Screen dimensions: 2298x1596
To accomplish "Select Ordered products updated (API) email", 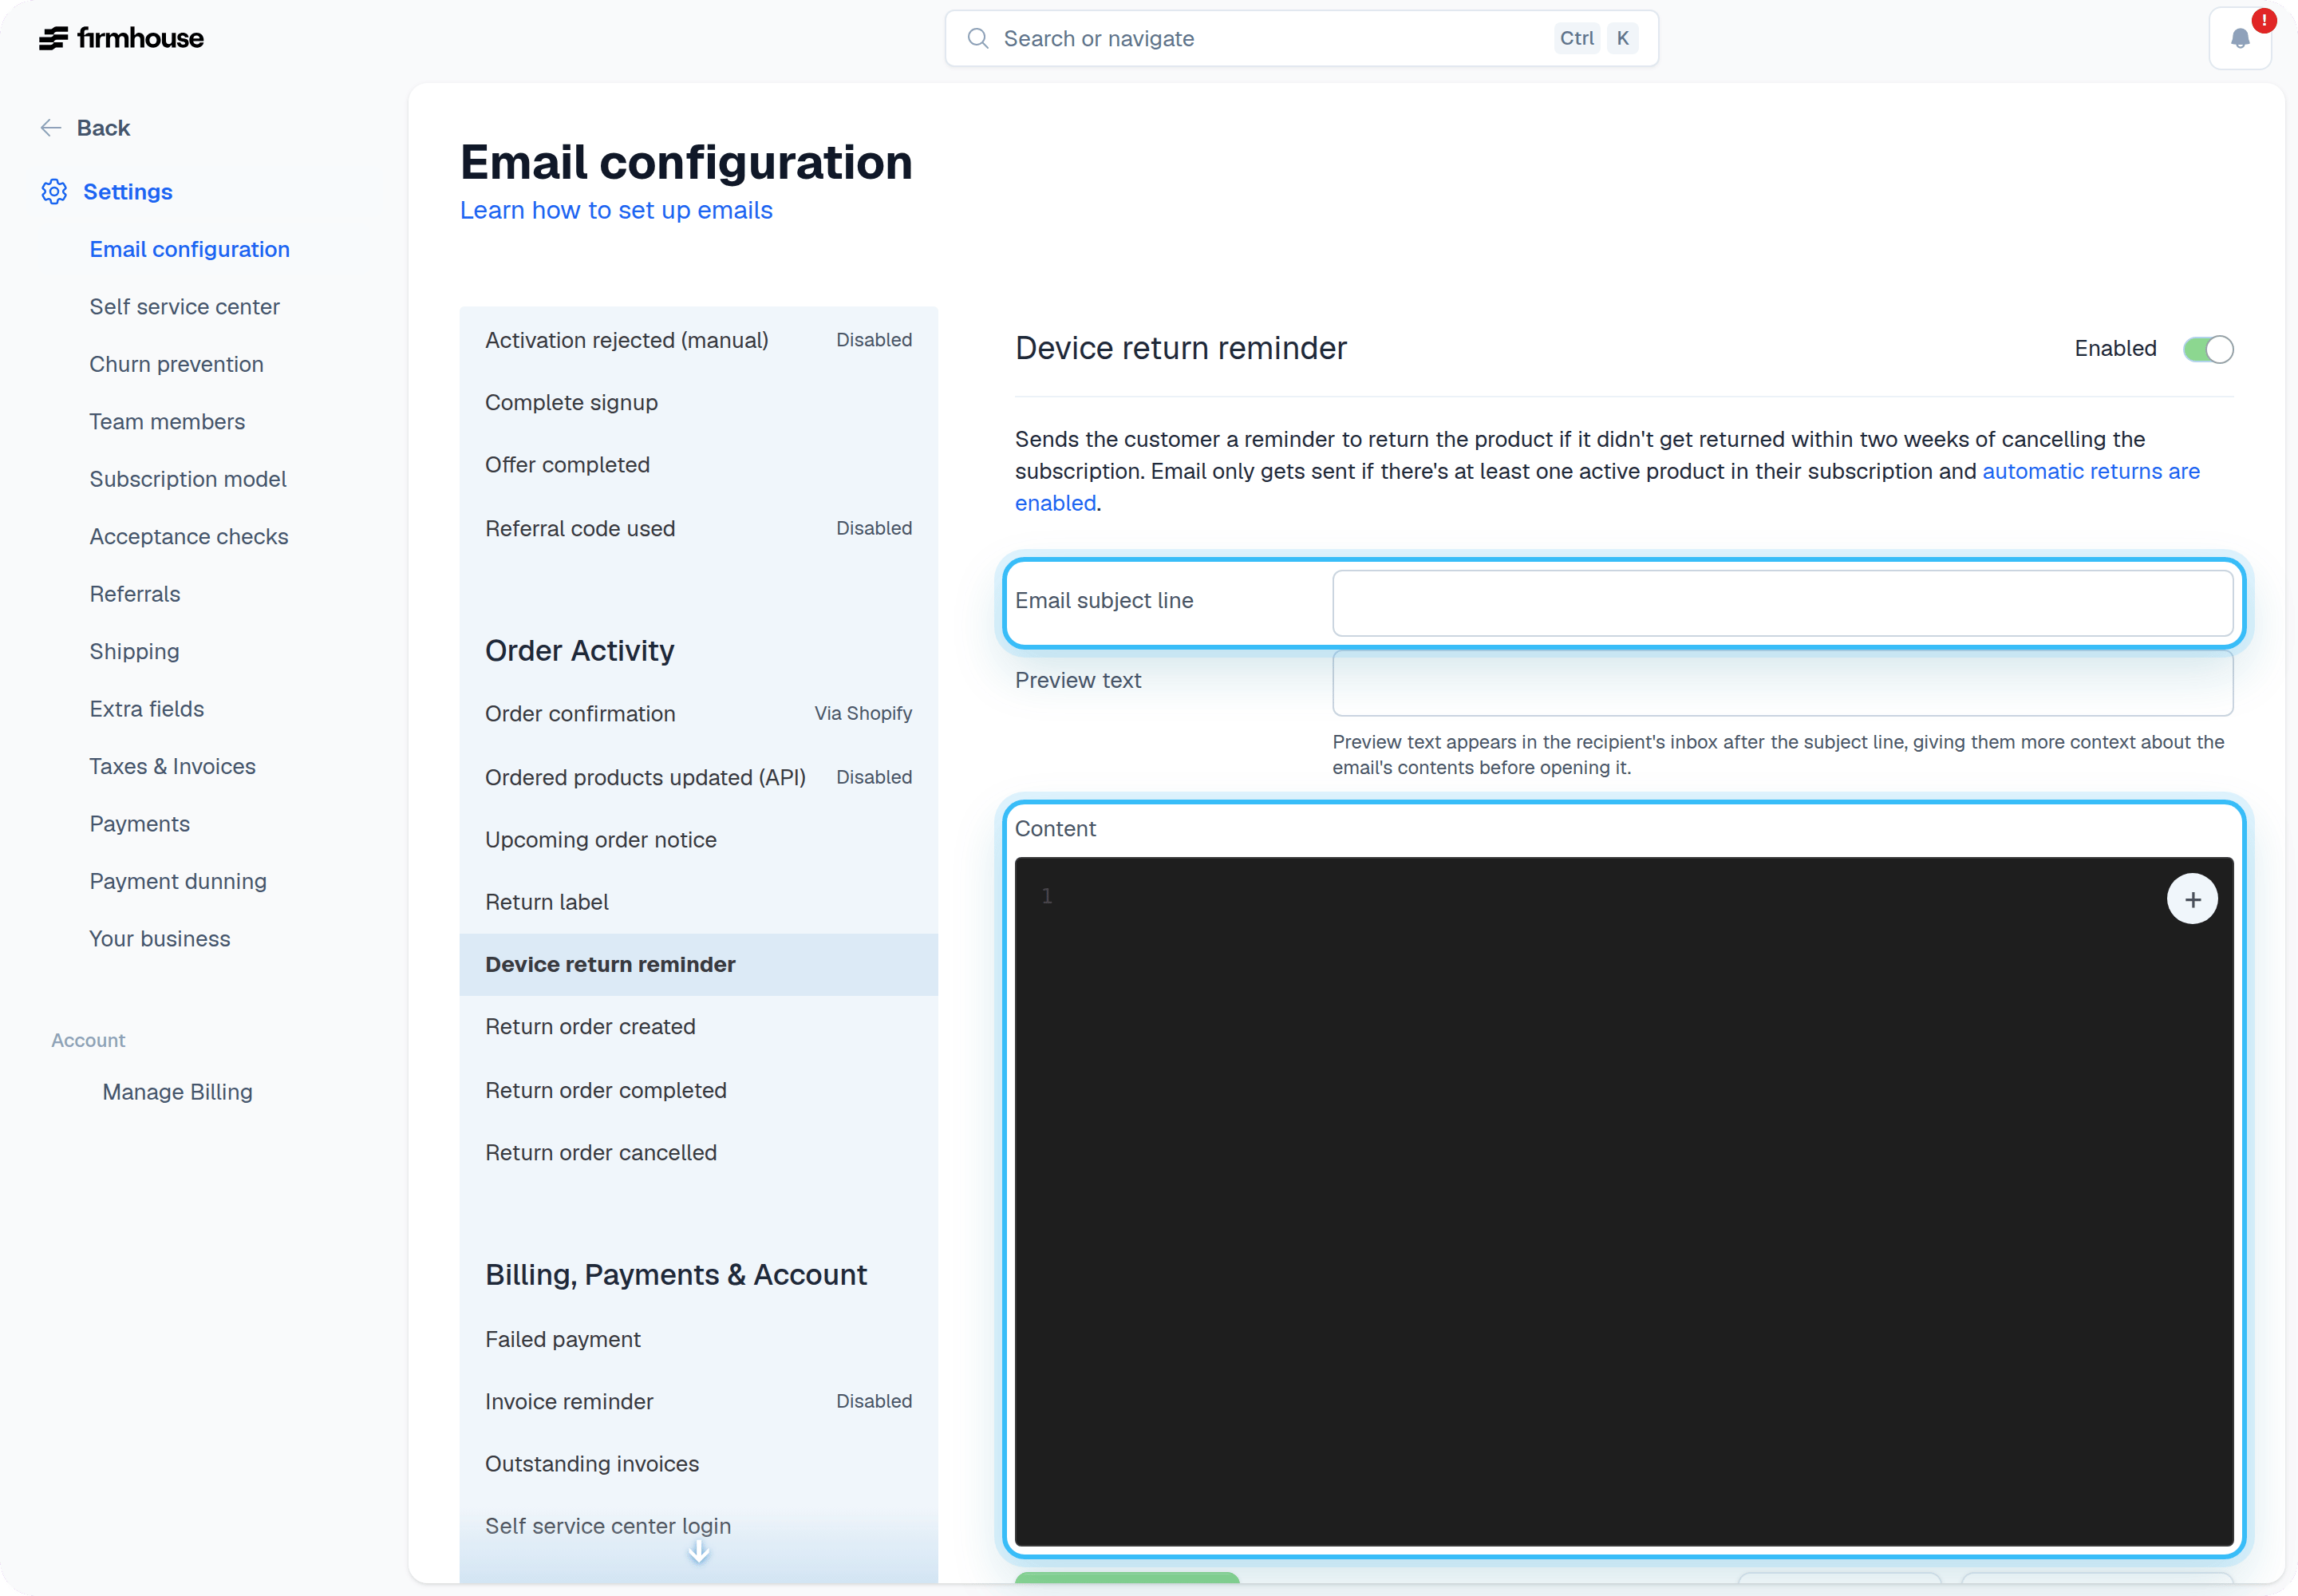I will coord(698,777).
